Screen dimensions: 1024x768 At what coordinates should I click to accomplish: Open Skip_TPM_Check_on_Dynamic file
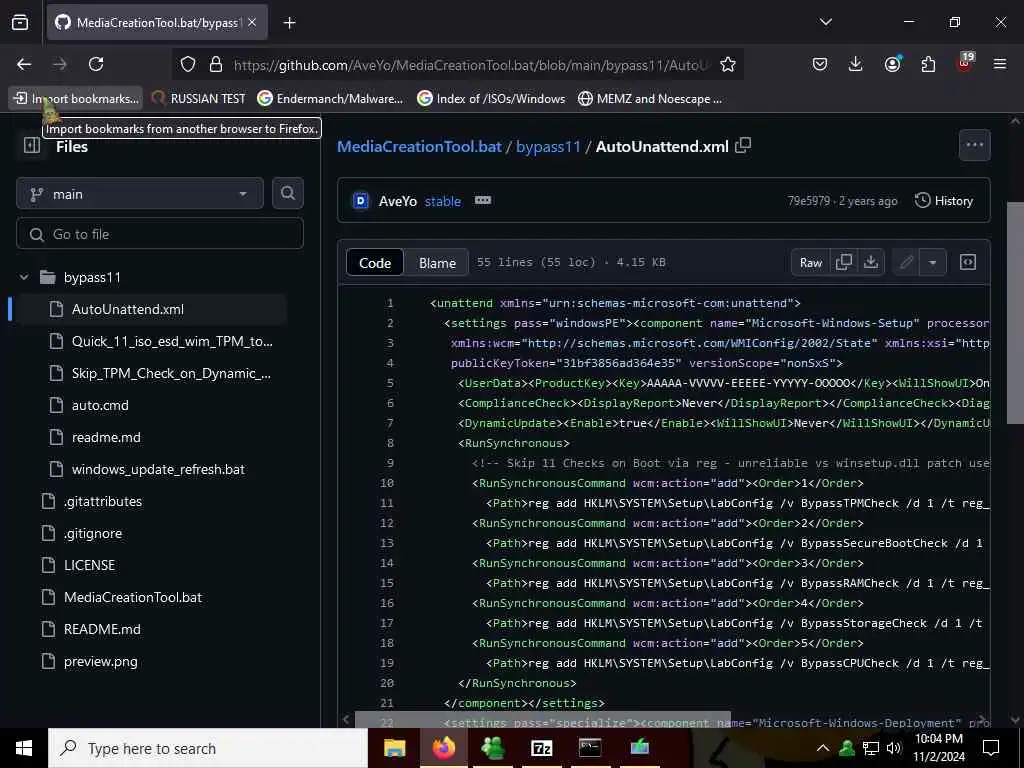pyautogui.click(x=171, y=373)
